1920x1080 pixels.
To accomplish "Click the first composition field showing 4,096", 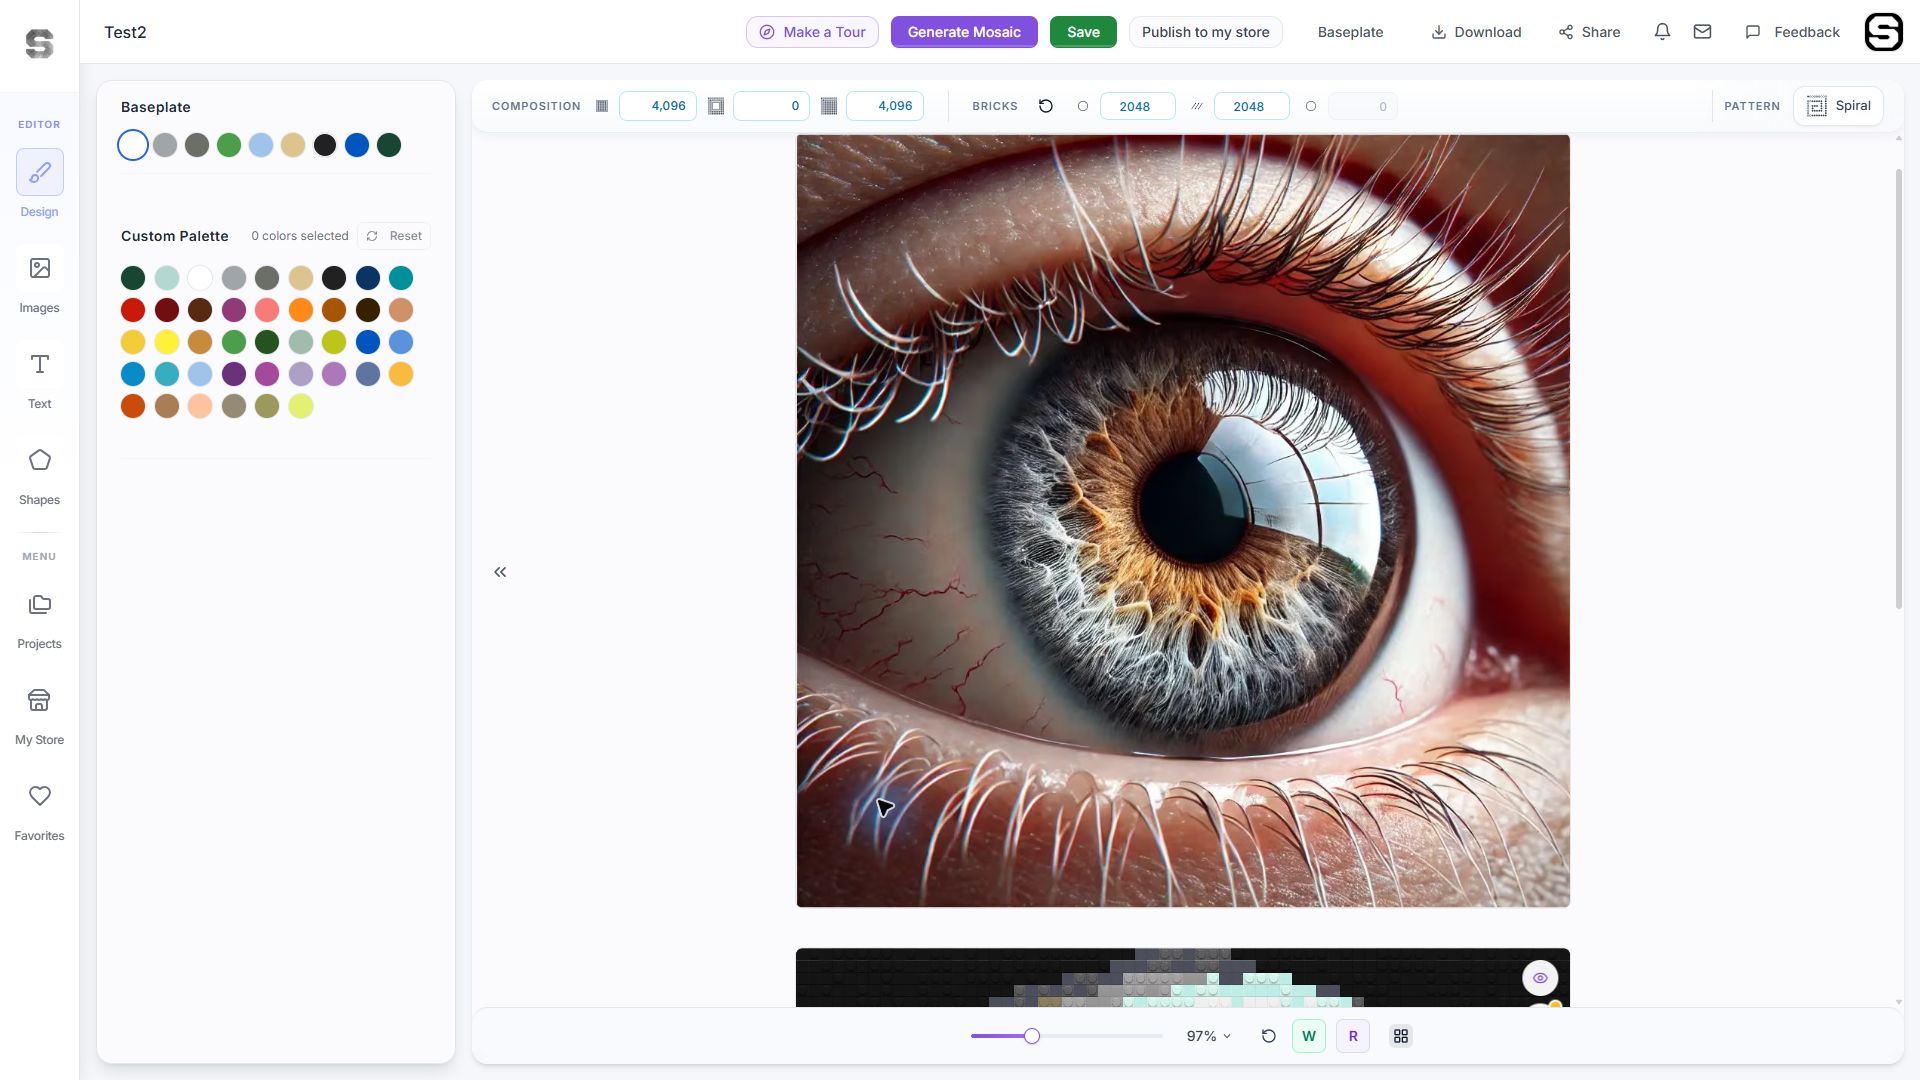I will pyautogui.click(x=658, y=106).
